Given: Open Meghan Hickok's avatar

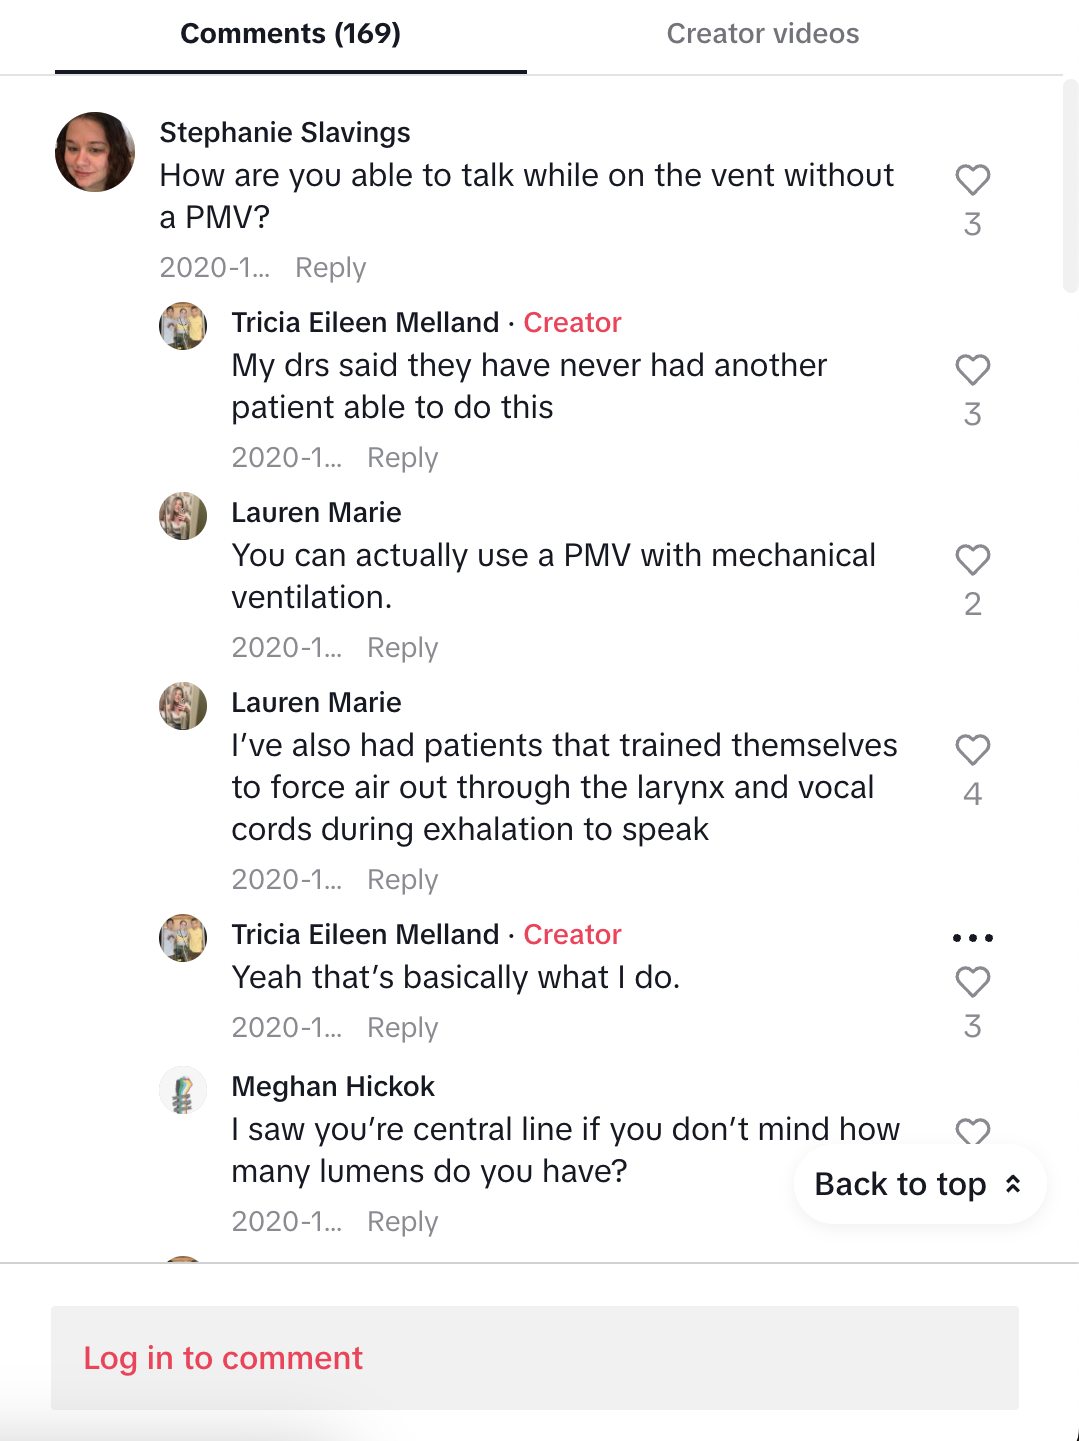Looking at the screenshot, I should tap(183, 1090).
